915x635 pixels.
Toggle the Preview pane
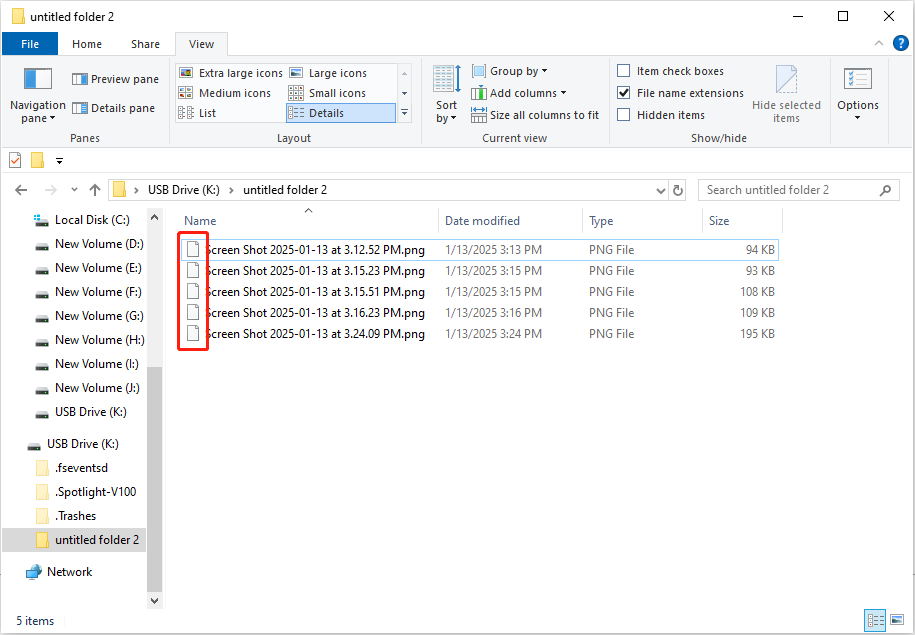116,79
